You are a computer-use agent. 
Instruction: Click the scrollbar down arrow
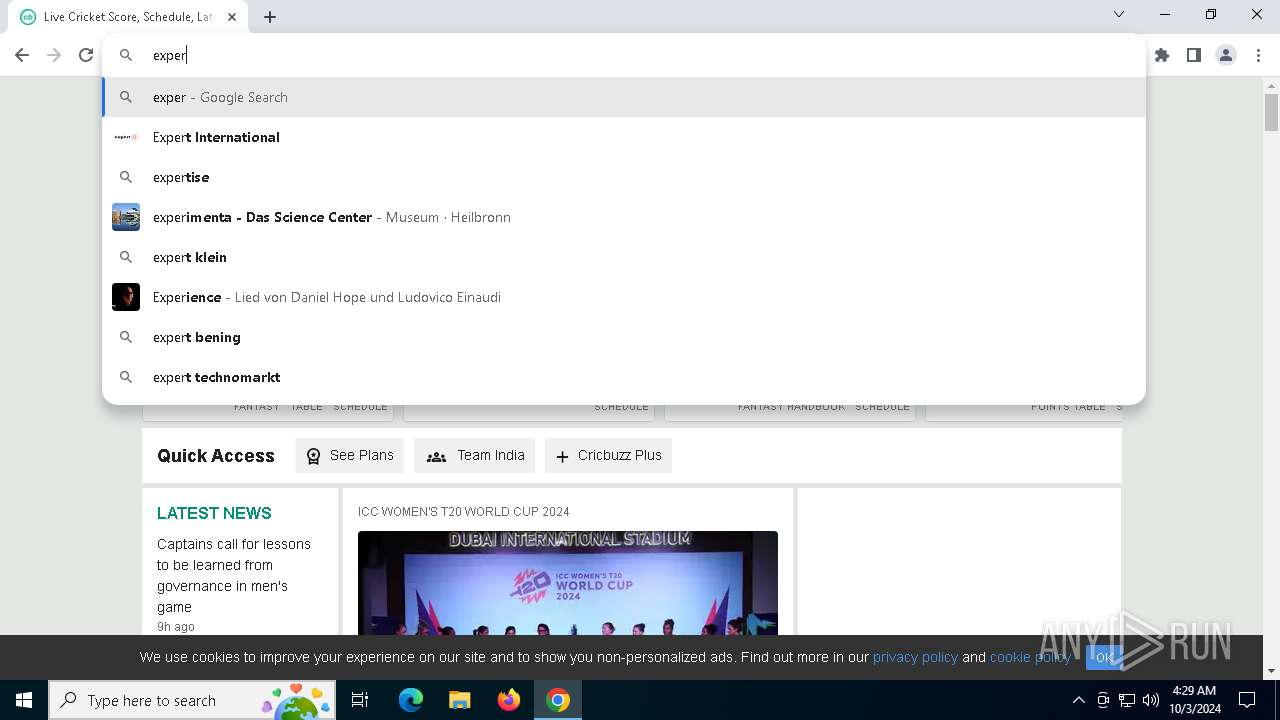pos(1272,671)
